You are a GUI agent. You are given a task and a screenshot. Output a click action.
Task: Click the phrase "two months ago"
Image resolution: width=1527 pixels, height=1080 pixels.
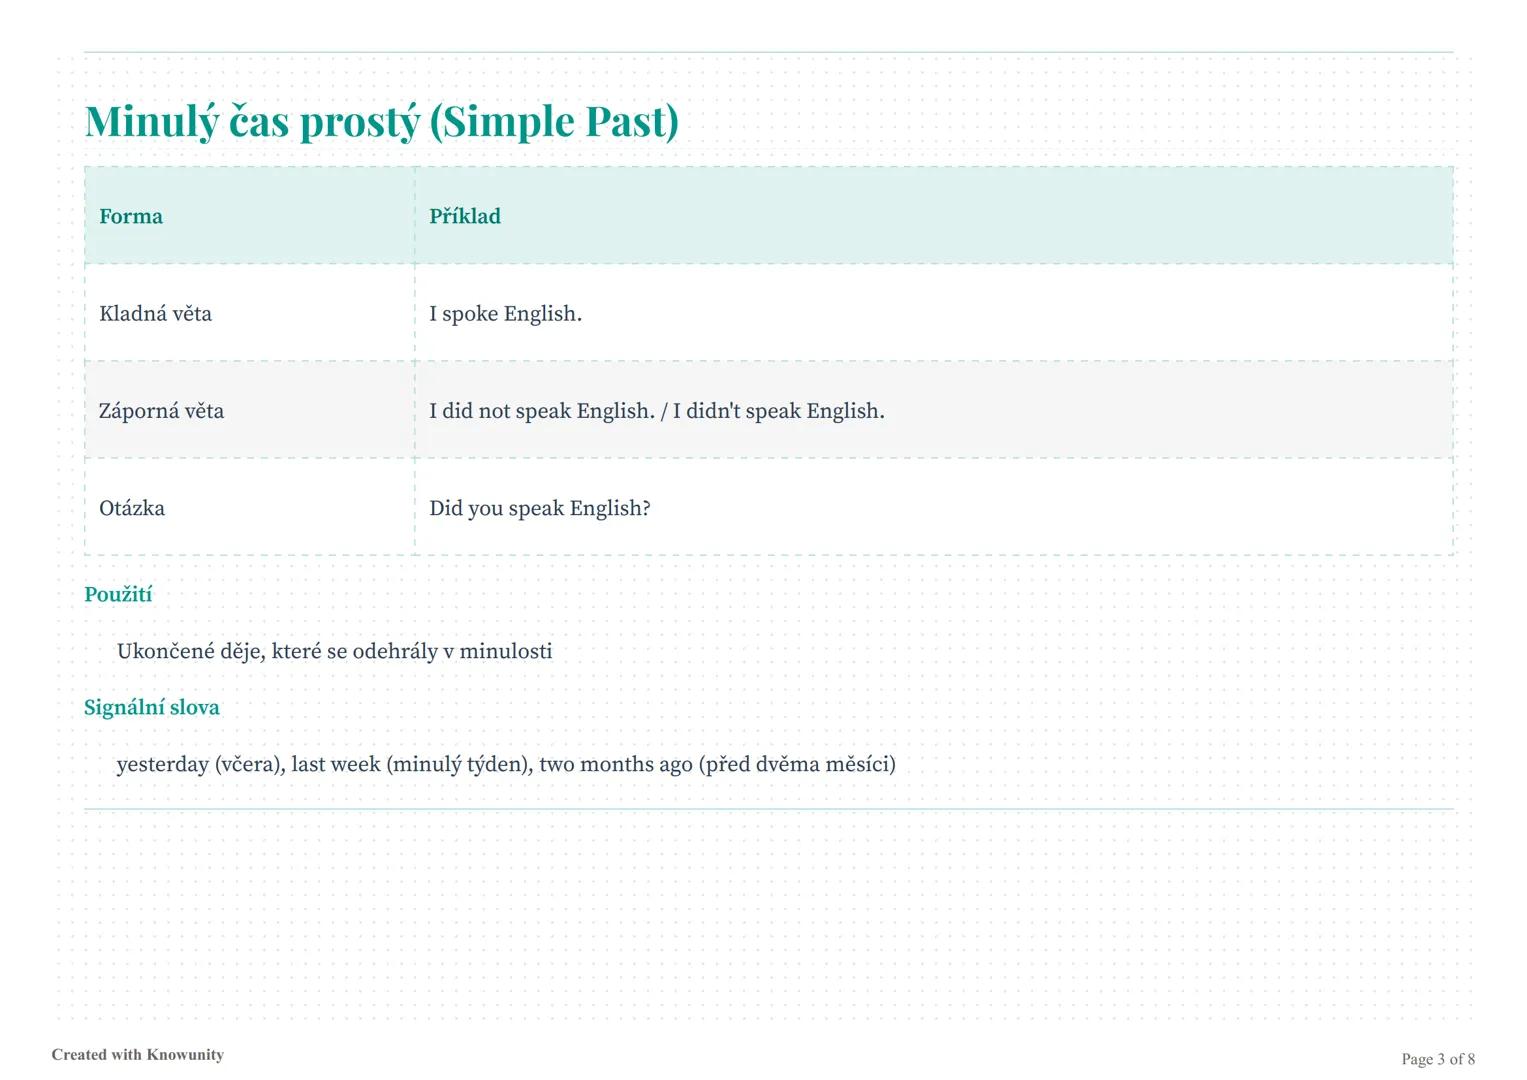pos(615,765)
